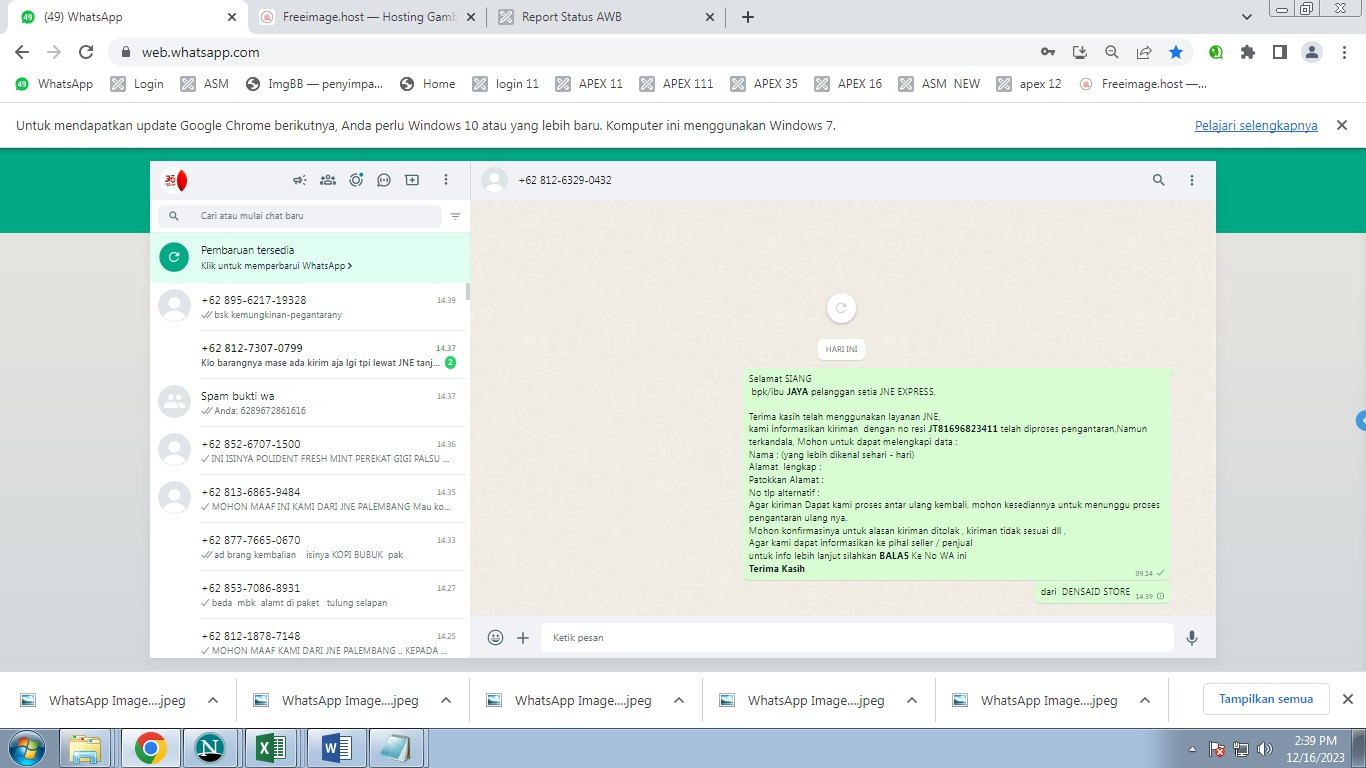1366x768 pixels.
Task: Open chat with +62 812-7307-0799
Action: pos(310,355)
